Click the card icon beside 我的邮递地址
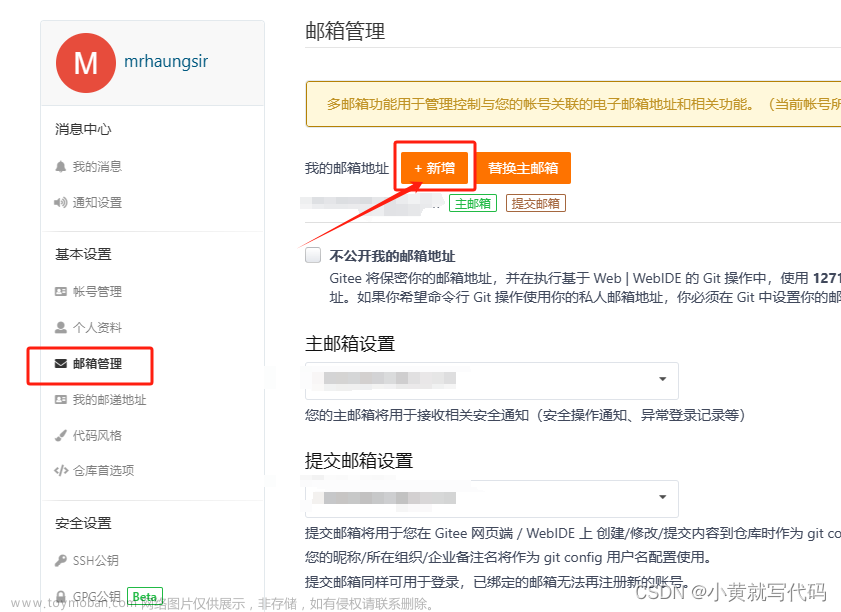Image resolution: width=841 pixels, height=612 pixels. 61,400
